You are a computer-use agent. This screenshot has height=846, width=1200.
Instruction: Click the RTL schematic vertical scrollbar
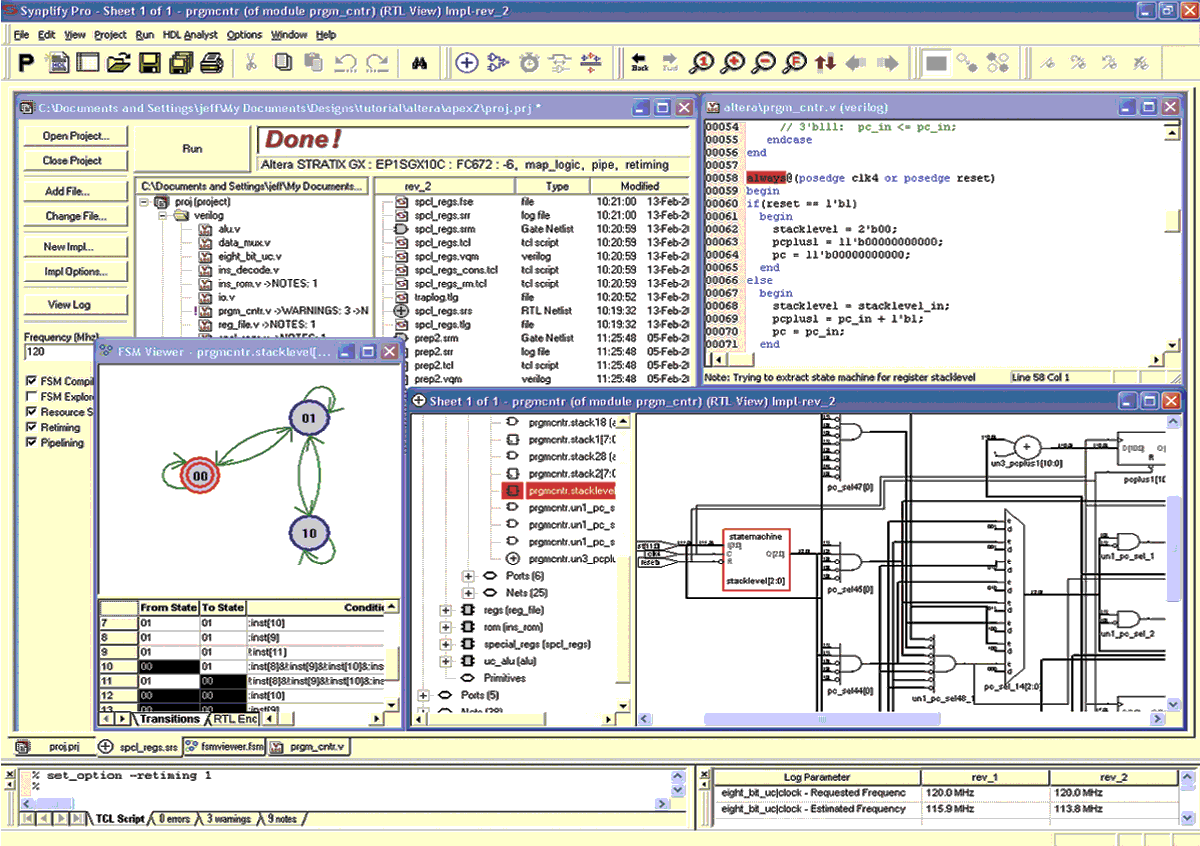(1173, 550)
